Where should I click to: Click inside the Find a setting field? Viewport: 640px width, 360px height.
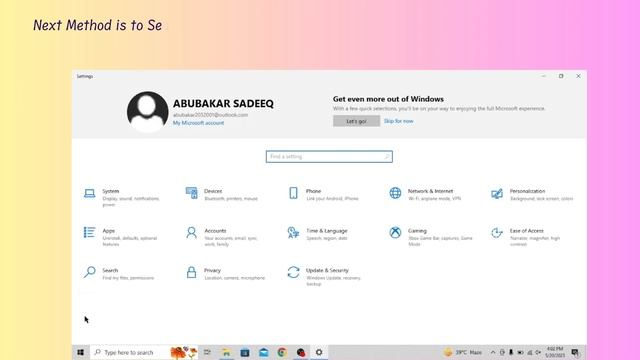329,157
